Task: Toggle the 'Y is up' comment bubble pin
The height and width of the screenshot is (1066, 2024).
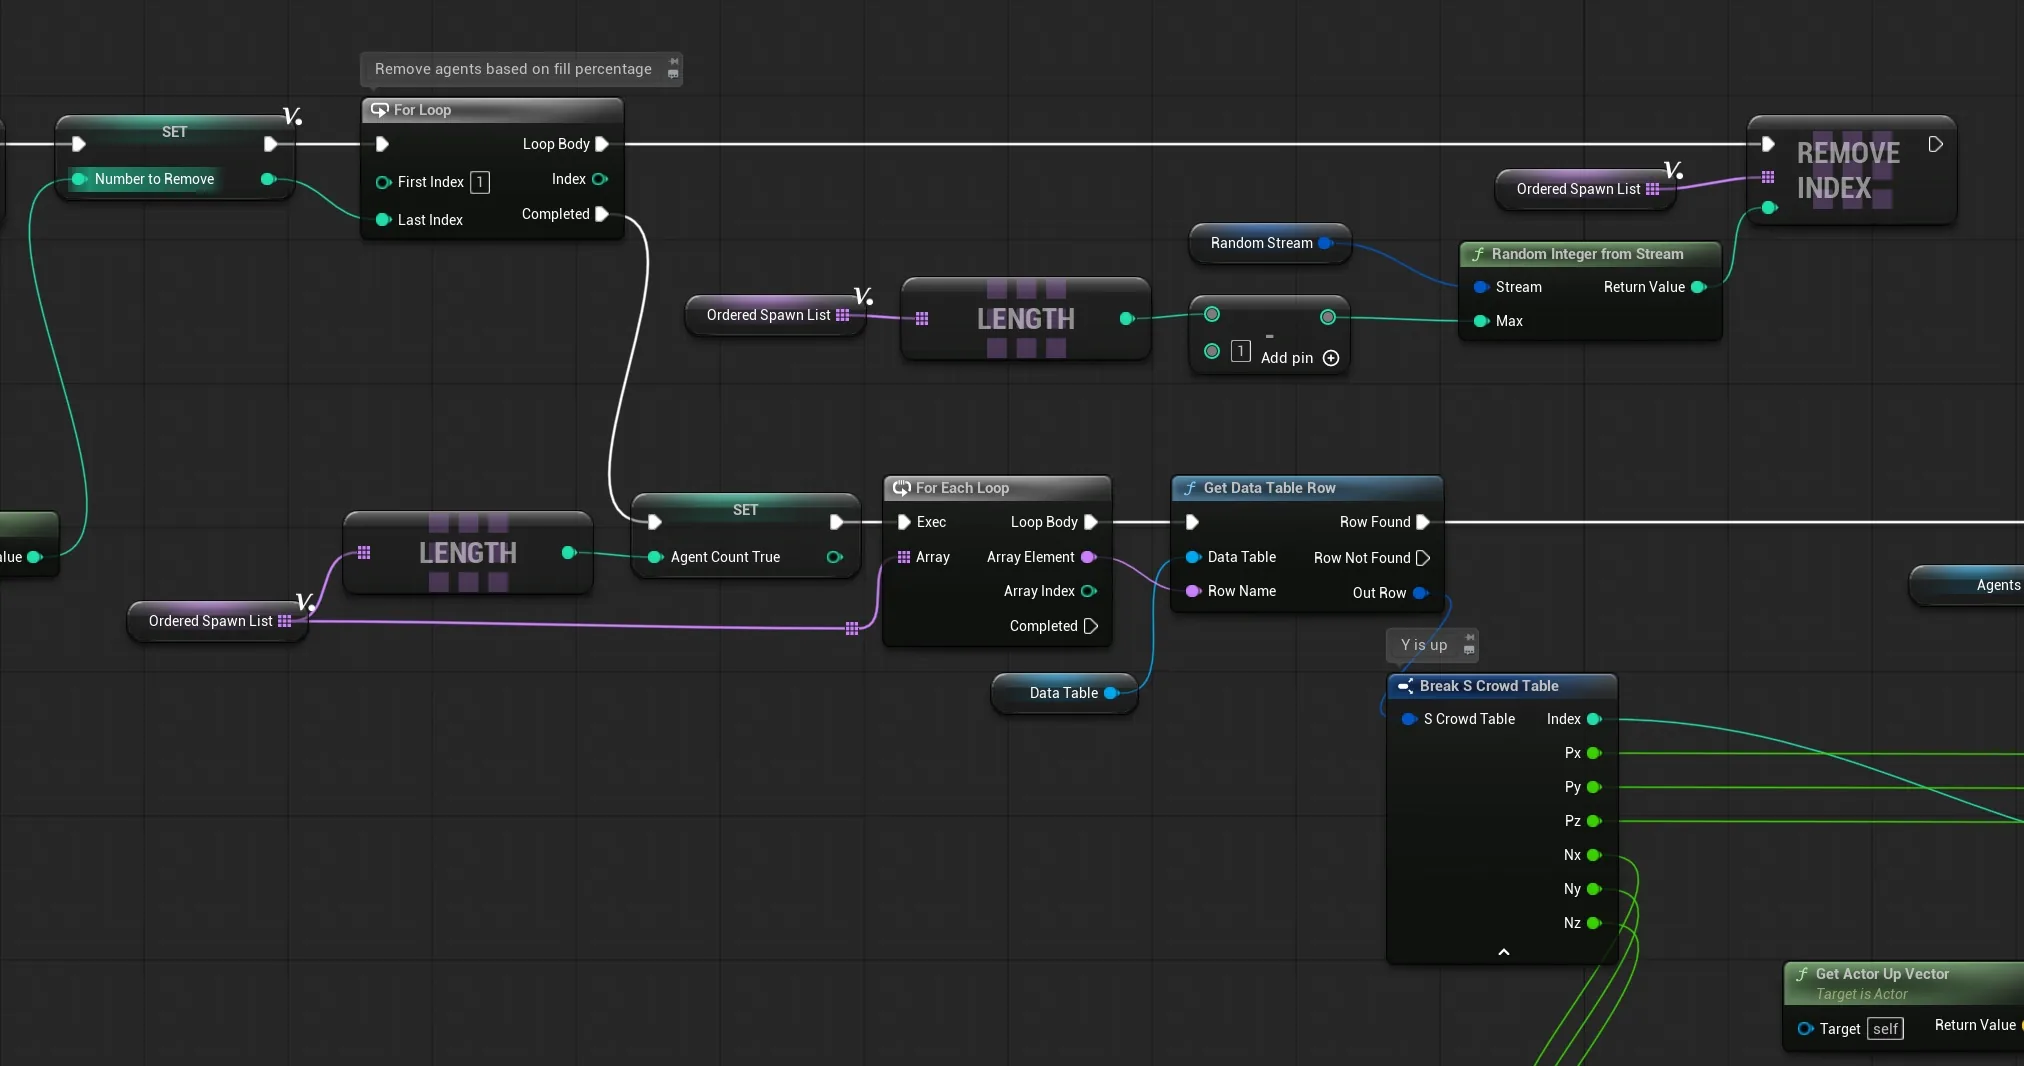Action: [1470, 637]
